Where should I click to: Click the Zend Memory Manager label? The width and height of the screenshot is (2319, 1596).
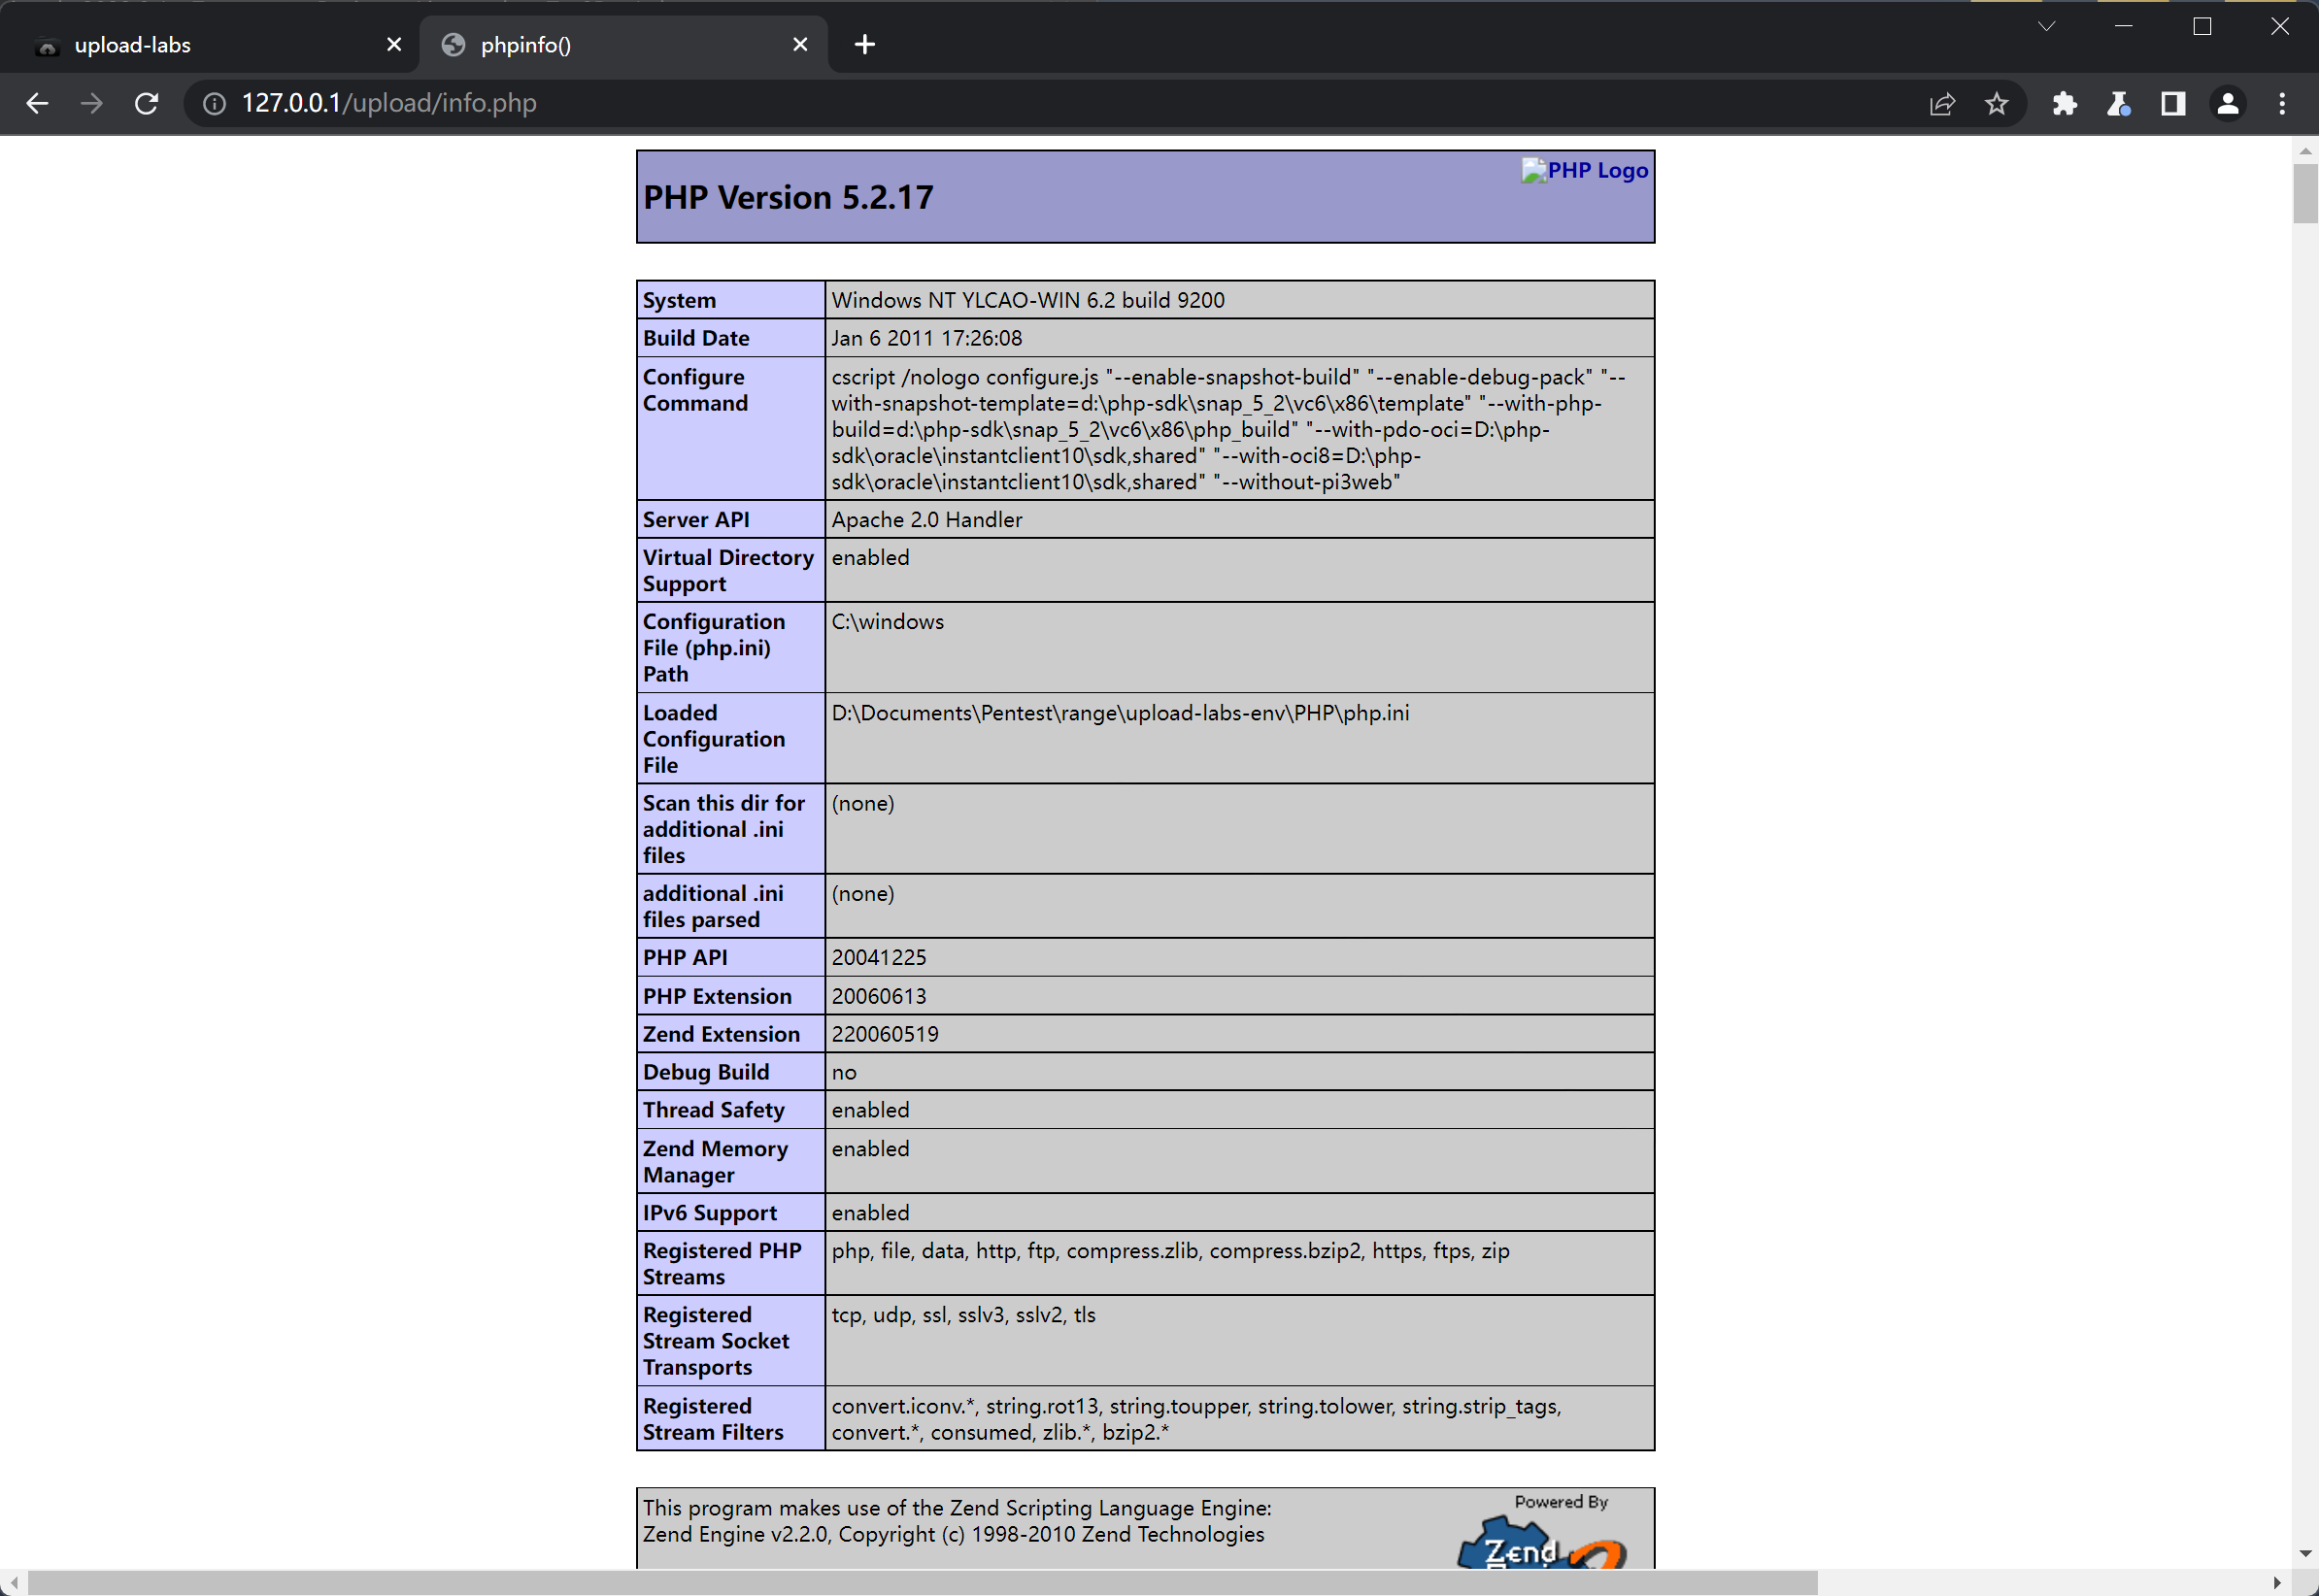pos(715,1163)
